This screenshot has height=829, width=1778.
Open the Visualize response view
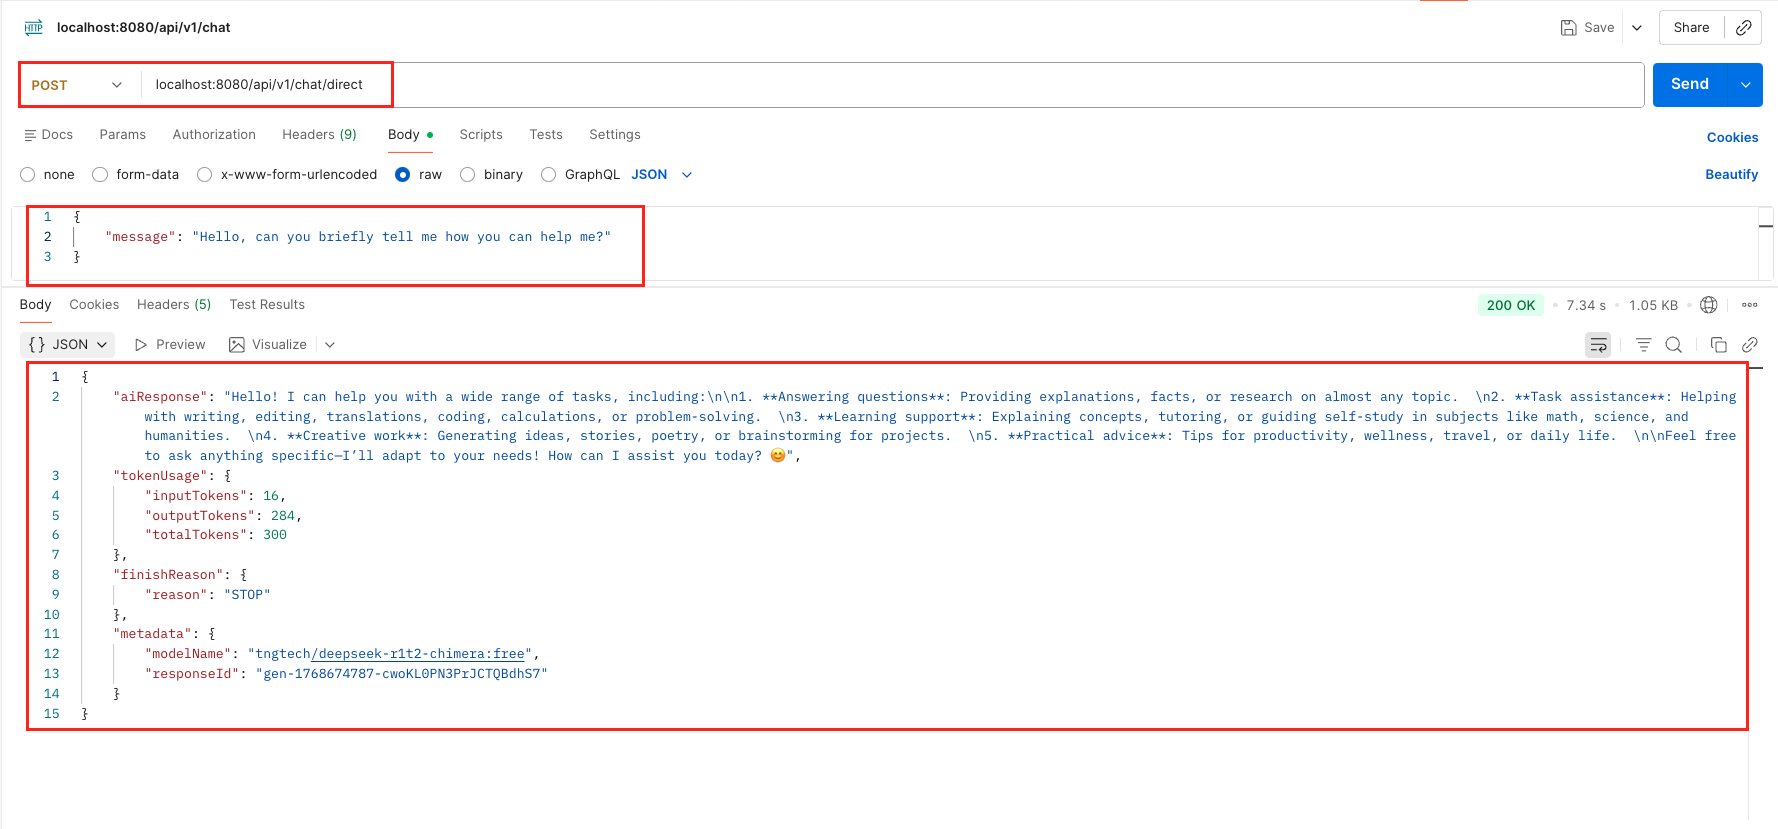268,345
